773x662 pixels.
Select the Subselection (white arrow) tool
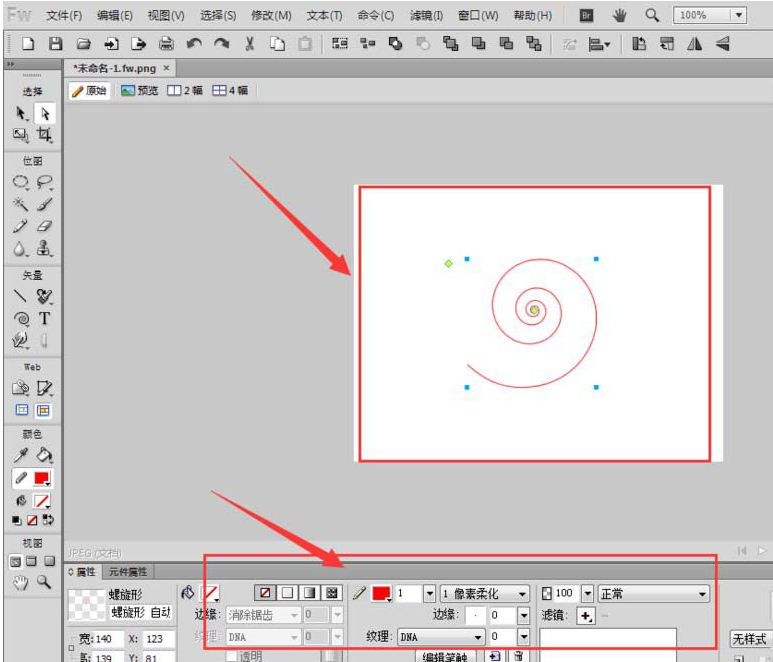tap(44, 114)
